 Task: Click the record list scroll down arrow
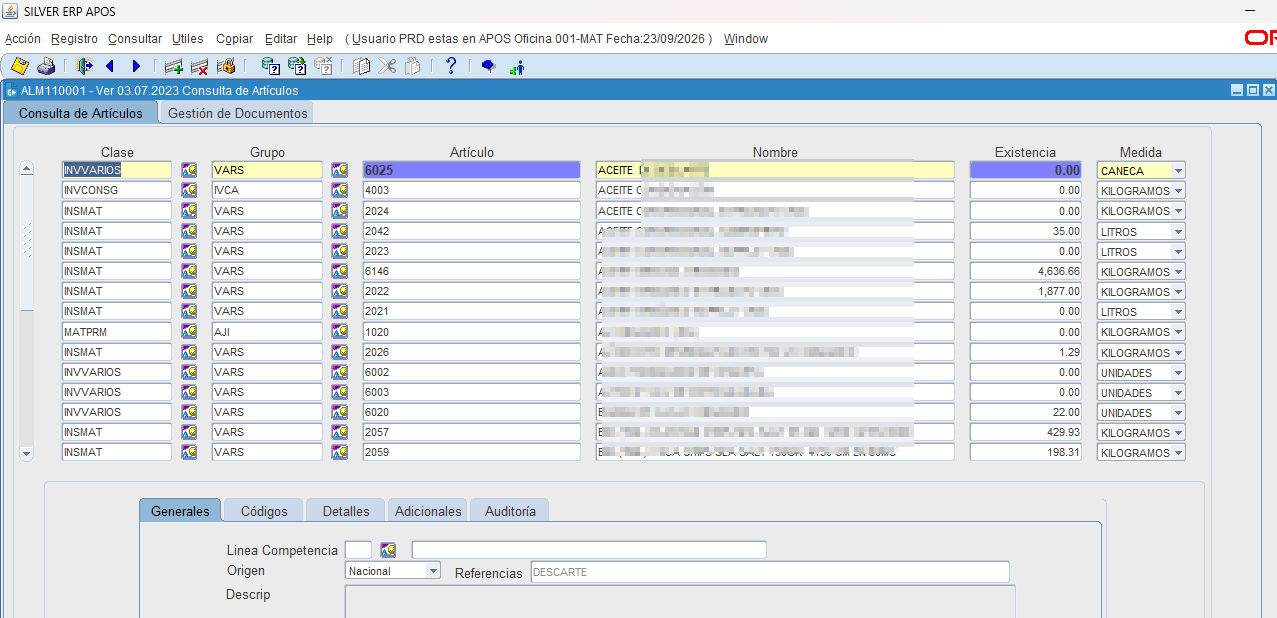tap(27, 453)
